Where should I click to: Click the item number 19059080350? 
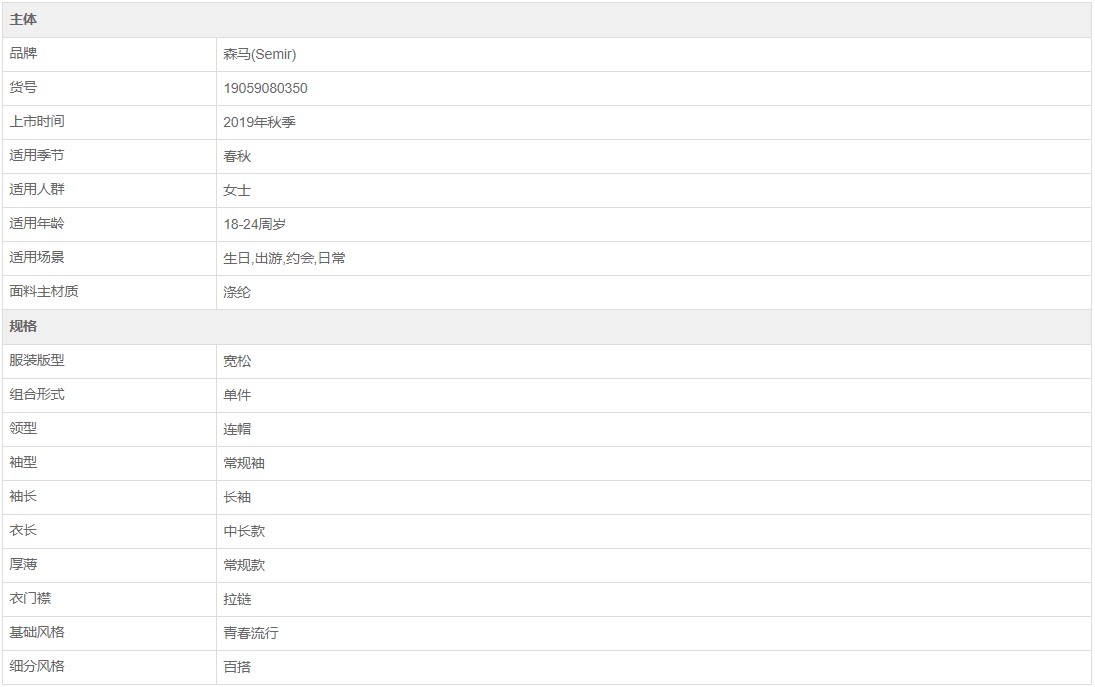[265, 88]
